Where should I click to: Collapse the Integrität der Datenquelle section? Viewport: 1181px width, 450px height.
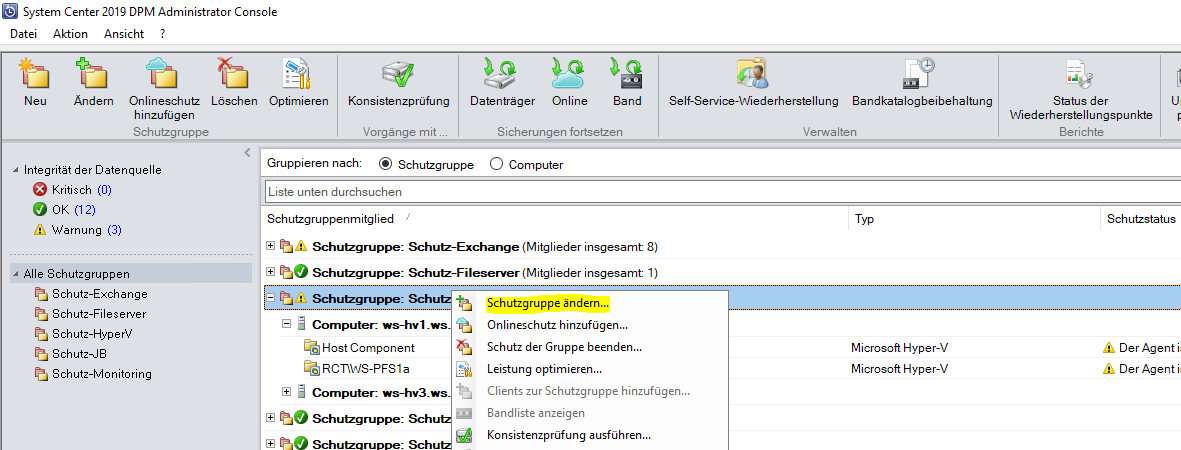point(17,170)
